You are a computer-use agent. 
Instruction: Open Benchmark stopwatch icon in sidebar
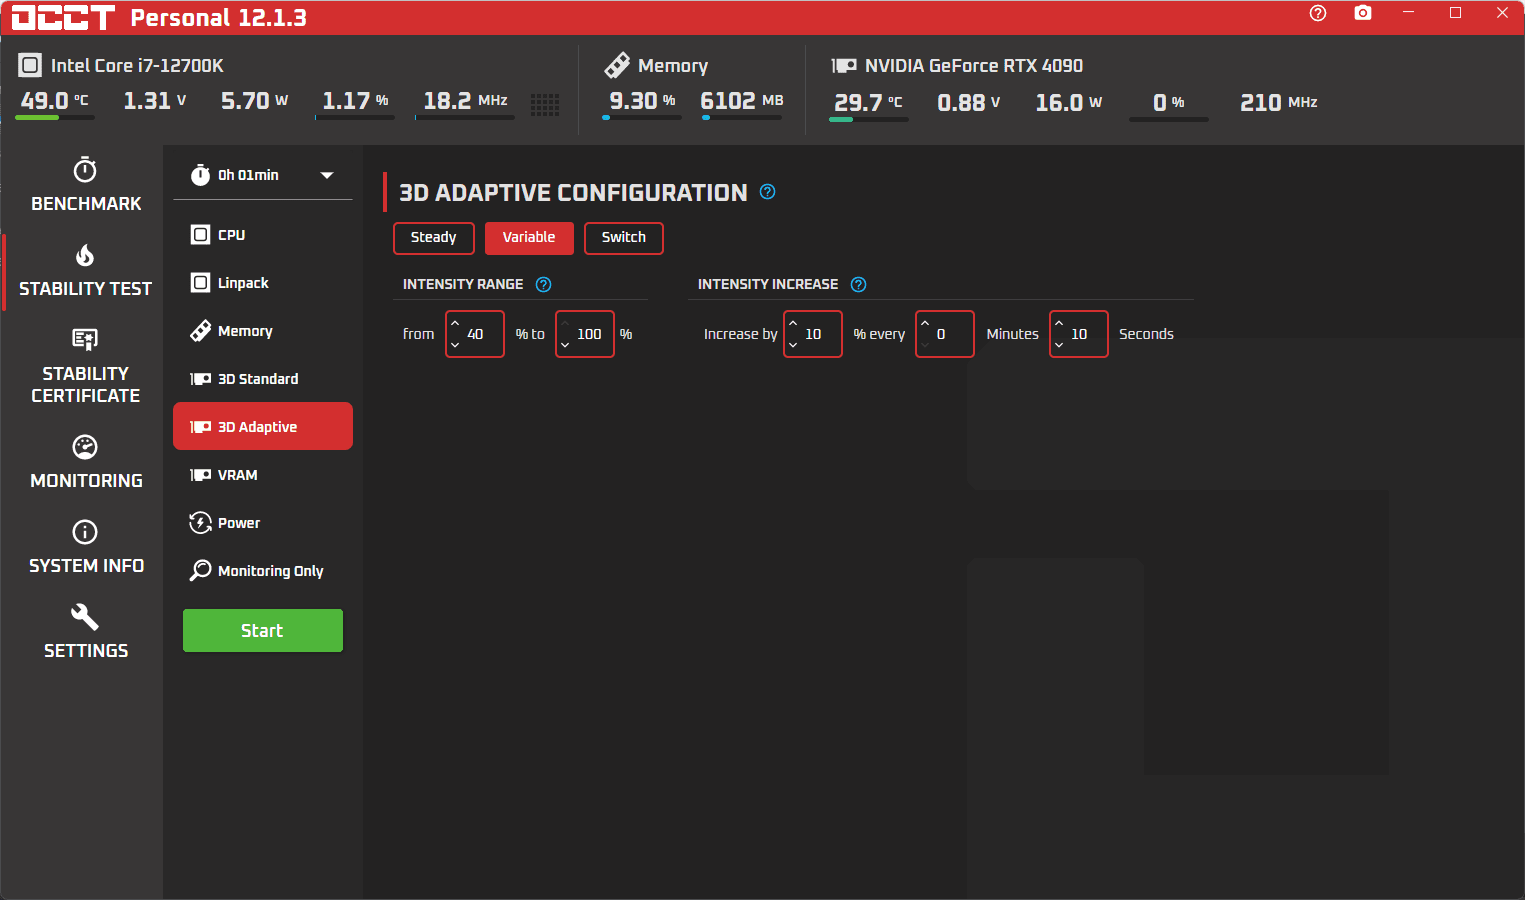(x=85, y=169)
